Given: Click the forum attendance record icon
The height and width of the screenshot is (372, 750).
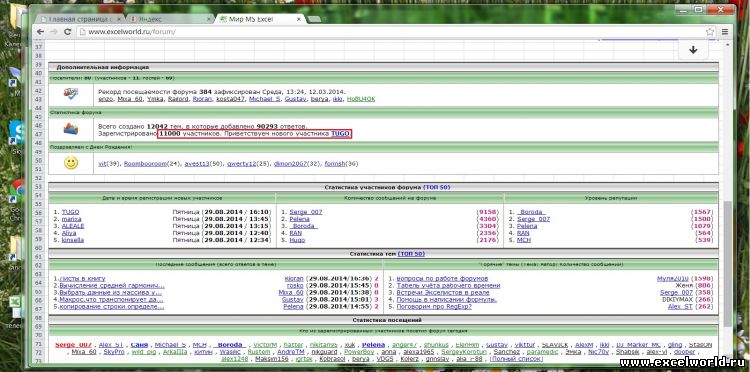Looking at the screenshot, I should pos(71,94).
